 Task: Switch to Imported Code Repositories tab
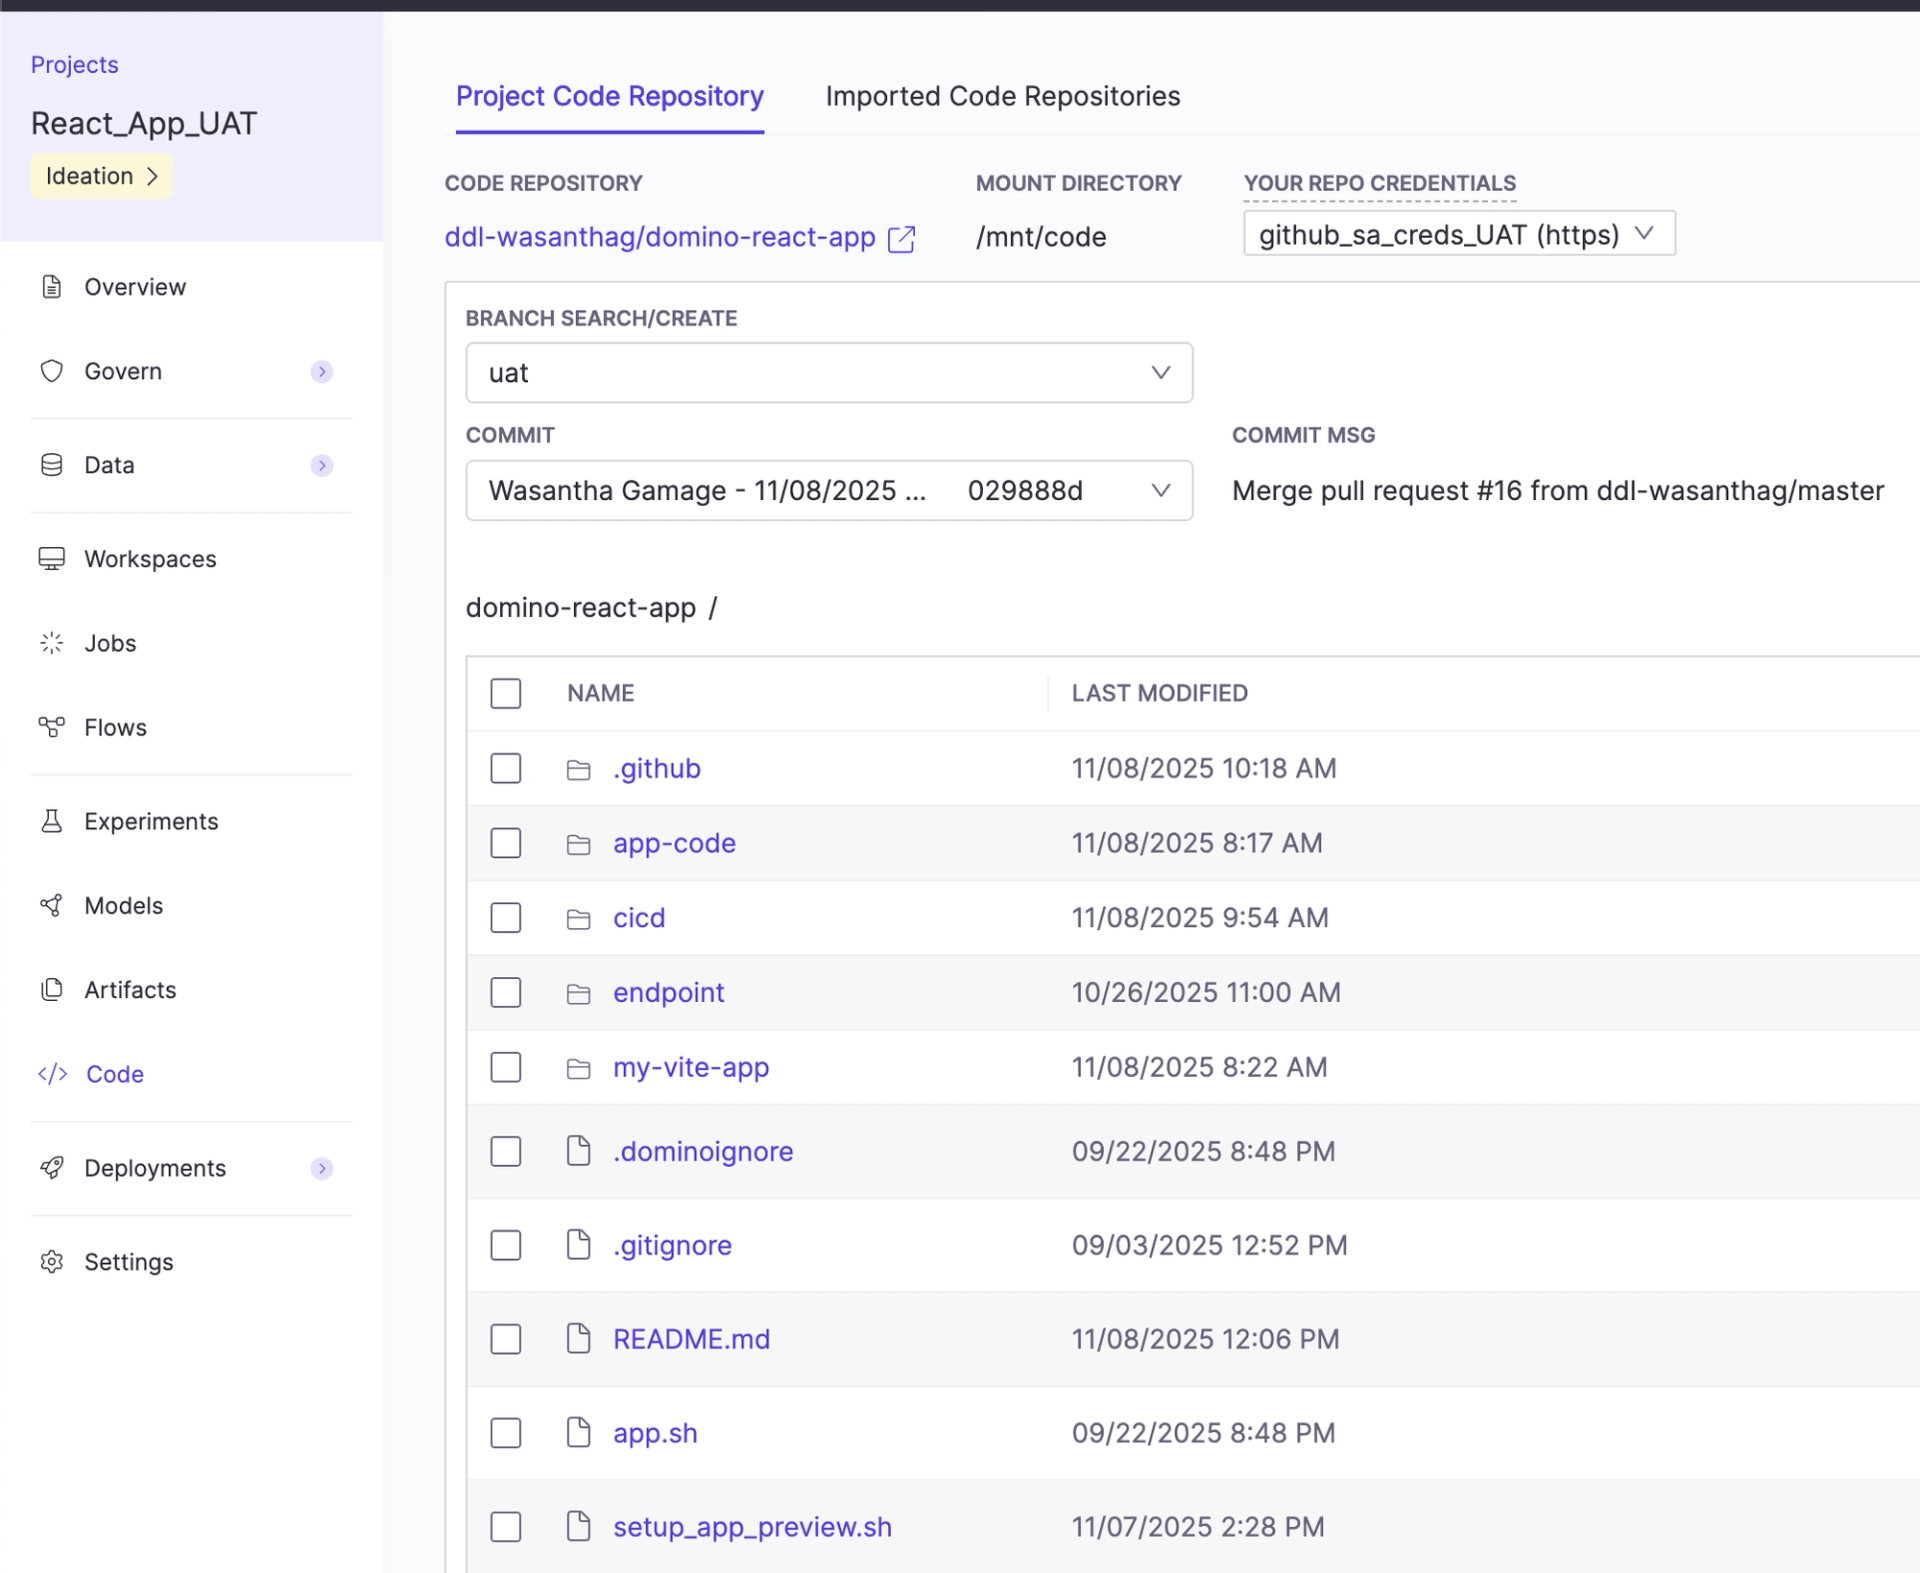1002,96
